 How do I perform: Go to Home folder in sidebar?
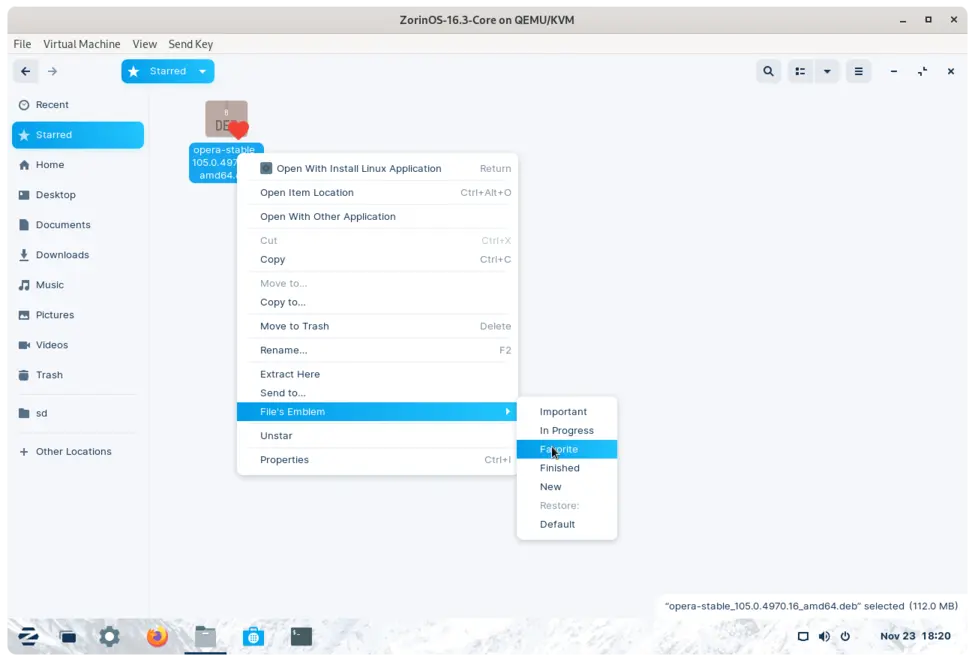[78, 165]
